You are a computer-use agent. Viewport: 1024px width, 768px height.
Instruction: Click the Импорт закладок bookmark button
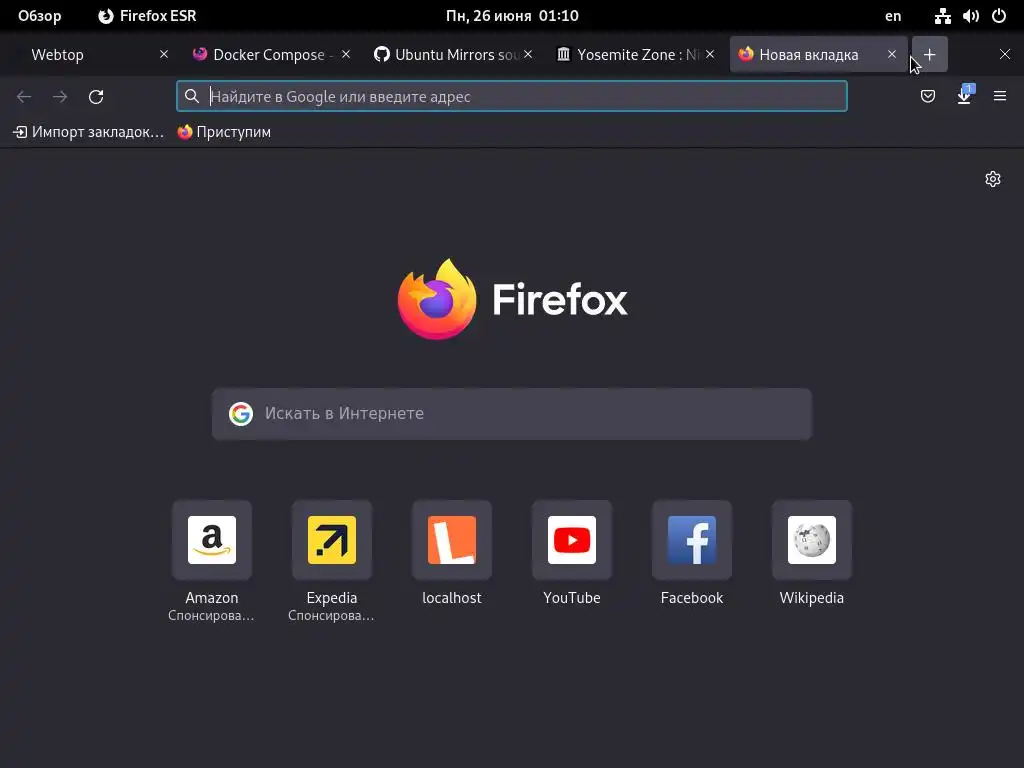click(x=89, y=133)
